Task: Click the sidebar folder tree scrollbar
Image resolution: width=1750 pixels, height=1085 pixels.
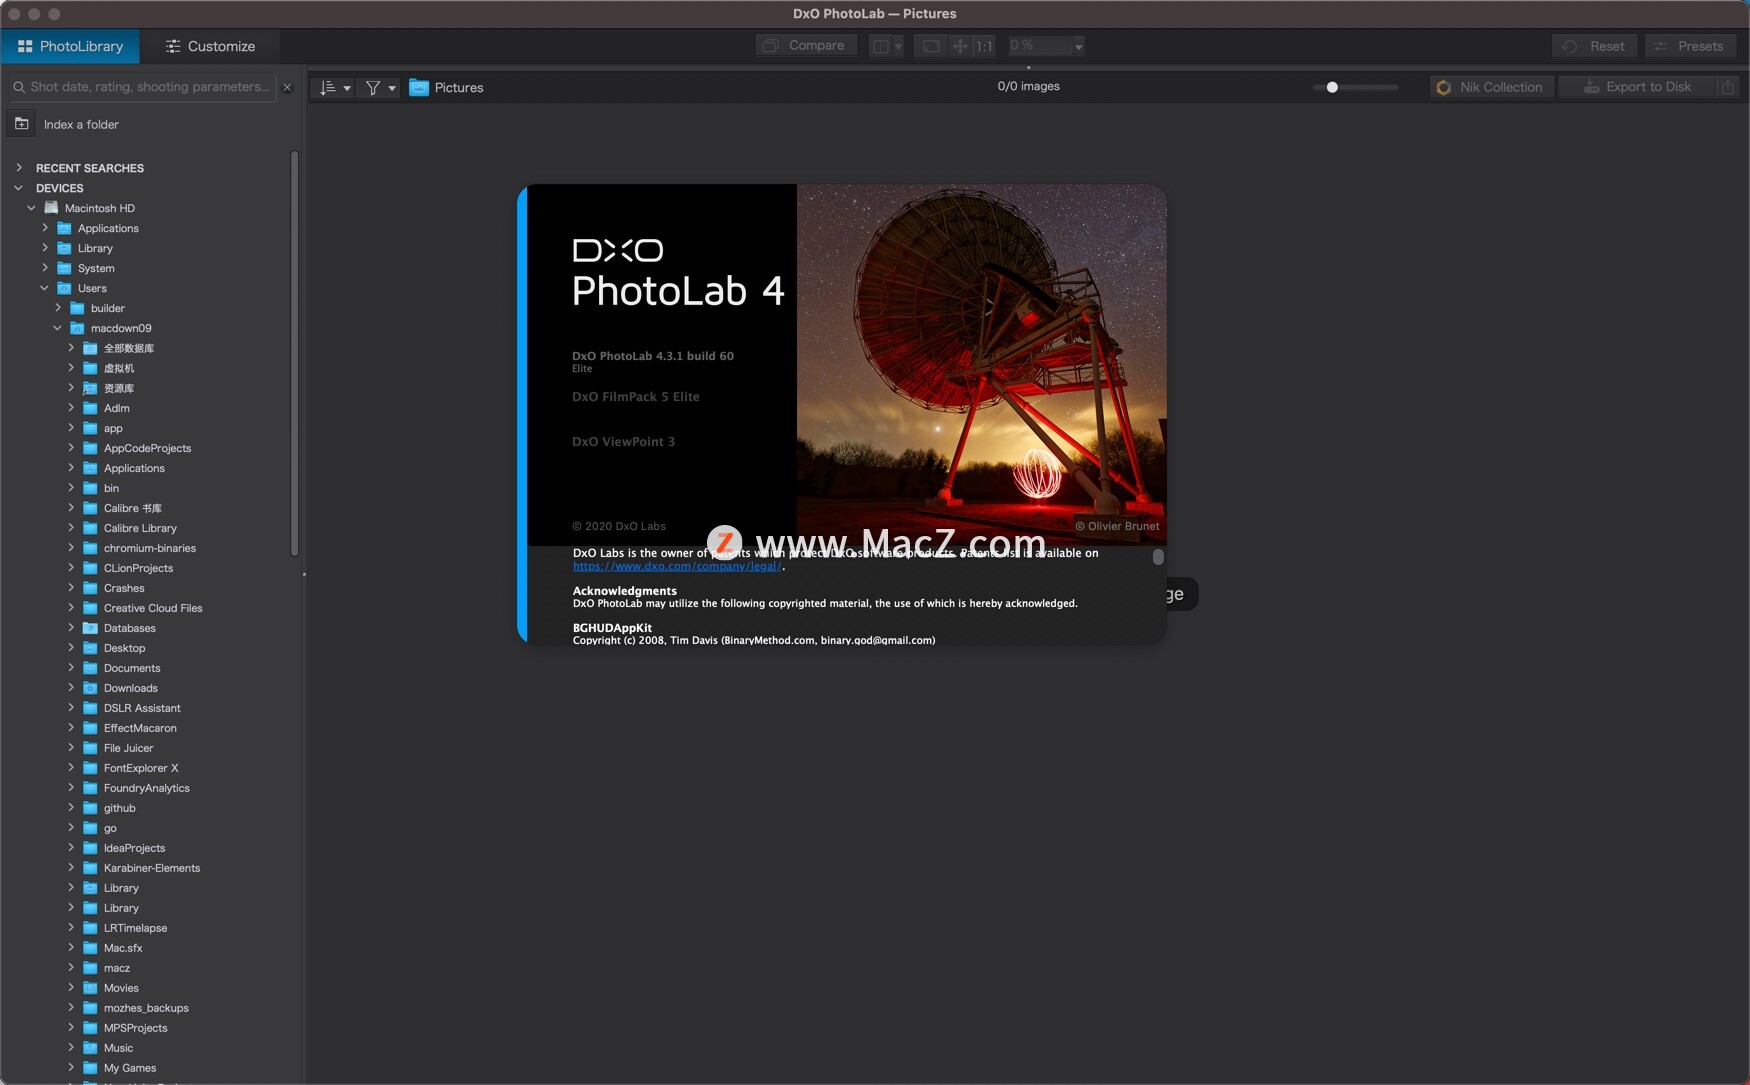Action: (x=294, y=353)
